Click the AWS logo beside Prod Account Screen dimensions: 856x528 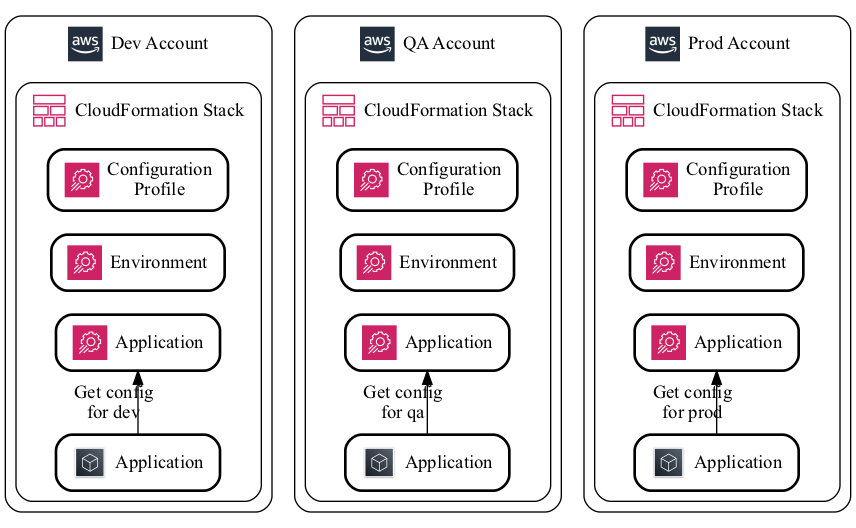point(662,44)
